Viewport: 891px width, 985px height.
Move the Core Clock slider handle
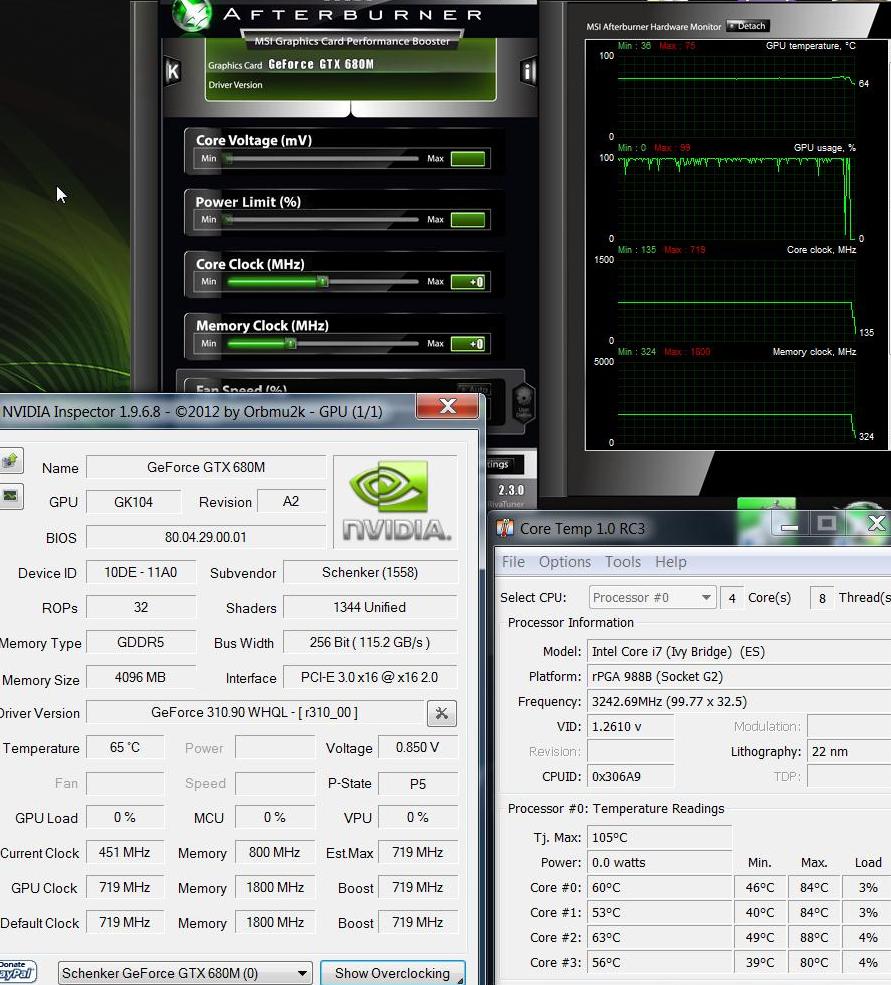(323, 281)
